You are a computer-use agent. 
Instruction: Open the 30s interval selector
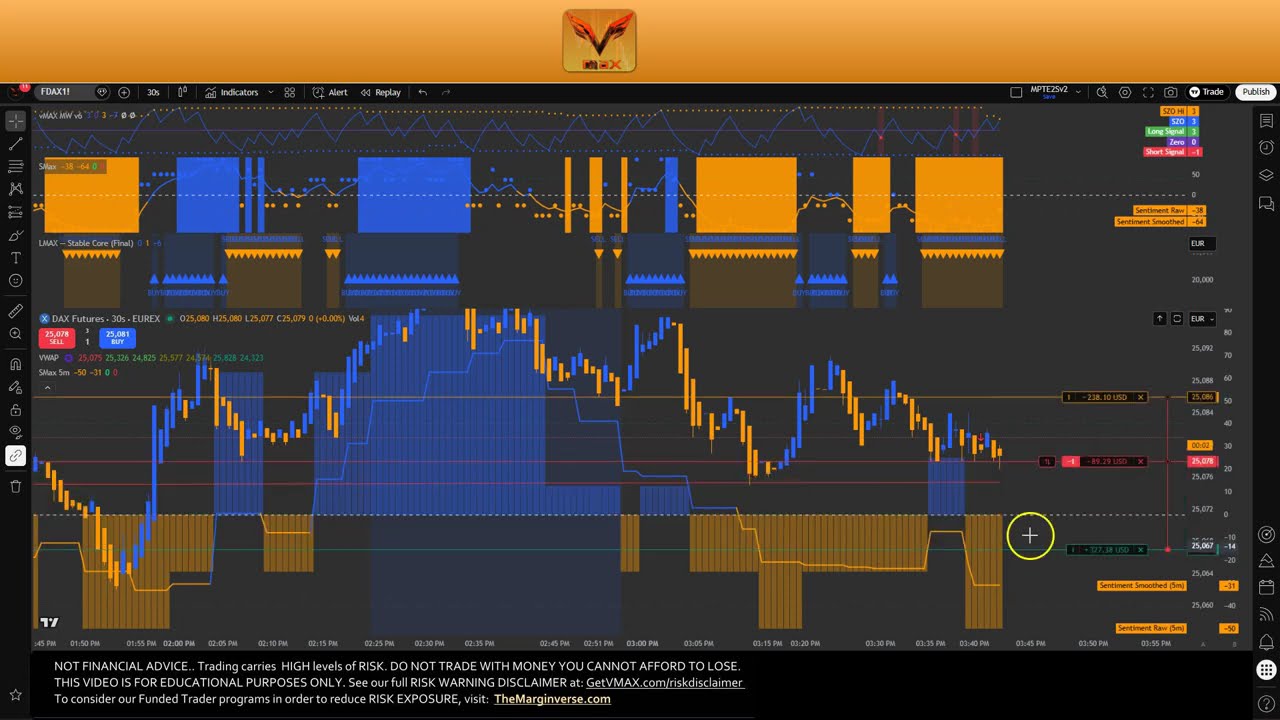(x=153, y=92)
